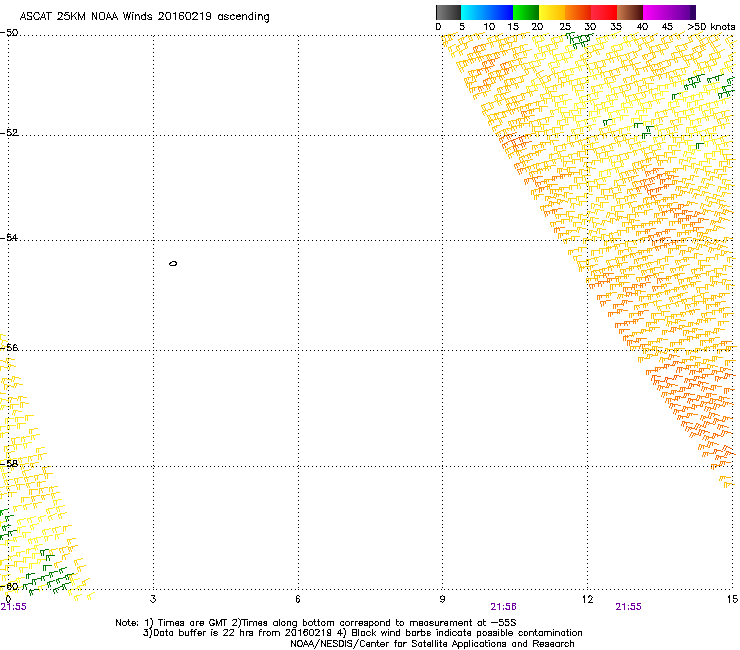Click the Data buffer is 22 hrs note
This screenshot has height=650, width=740.
pos(362,633)
